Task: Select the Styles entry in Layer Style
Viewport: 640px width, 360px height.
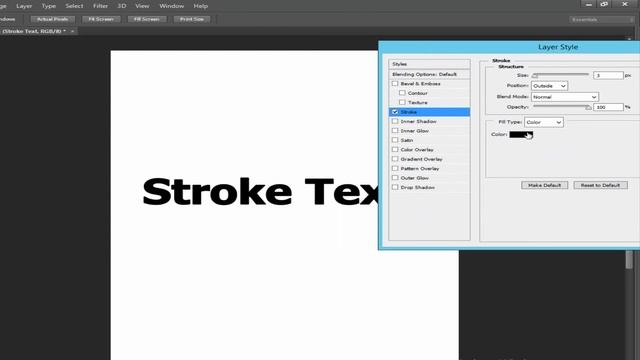Action: 429,64
